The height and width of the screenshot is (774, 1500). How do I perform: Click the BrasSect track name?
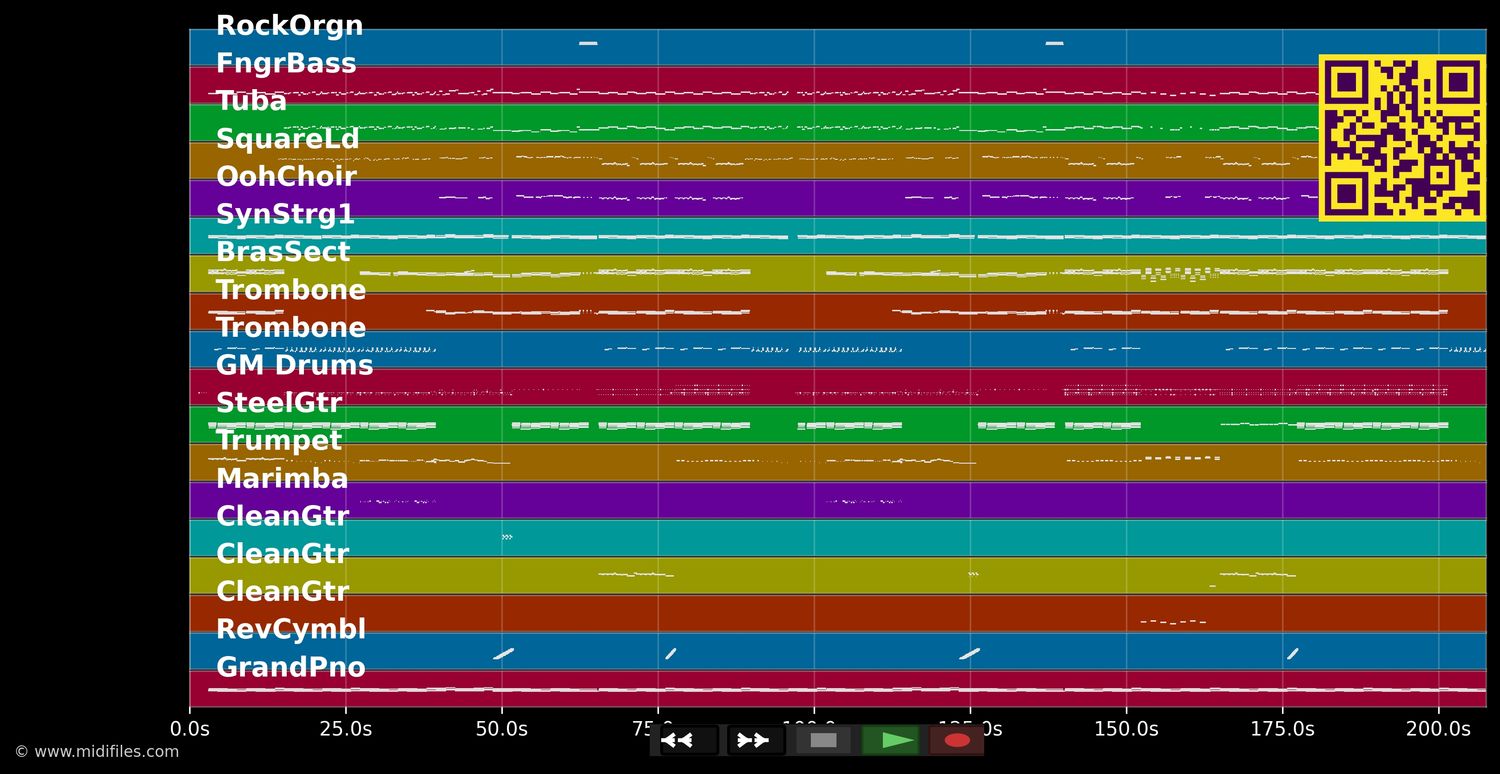[284, 251]
